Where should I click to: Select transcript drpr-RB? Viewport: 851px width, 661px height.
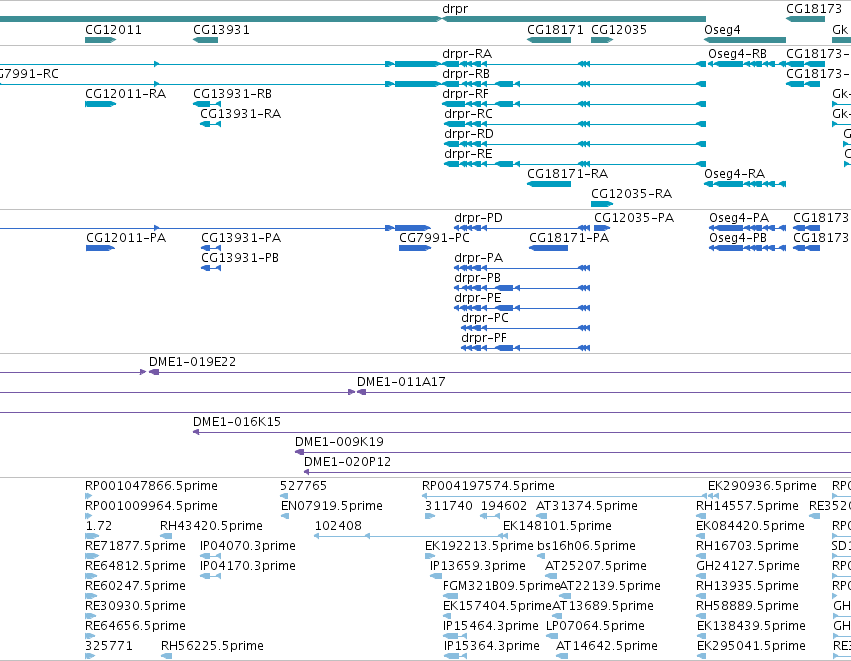click(x=466, y=74)
